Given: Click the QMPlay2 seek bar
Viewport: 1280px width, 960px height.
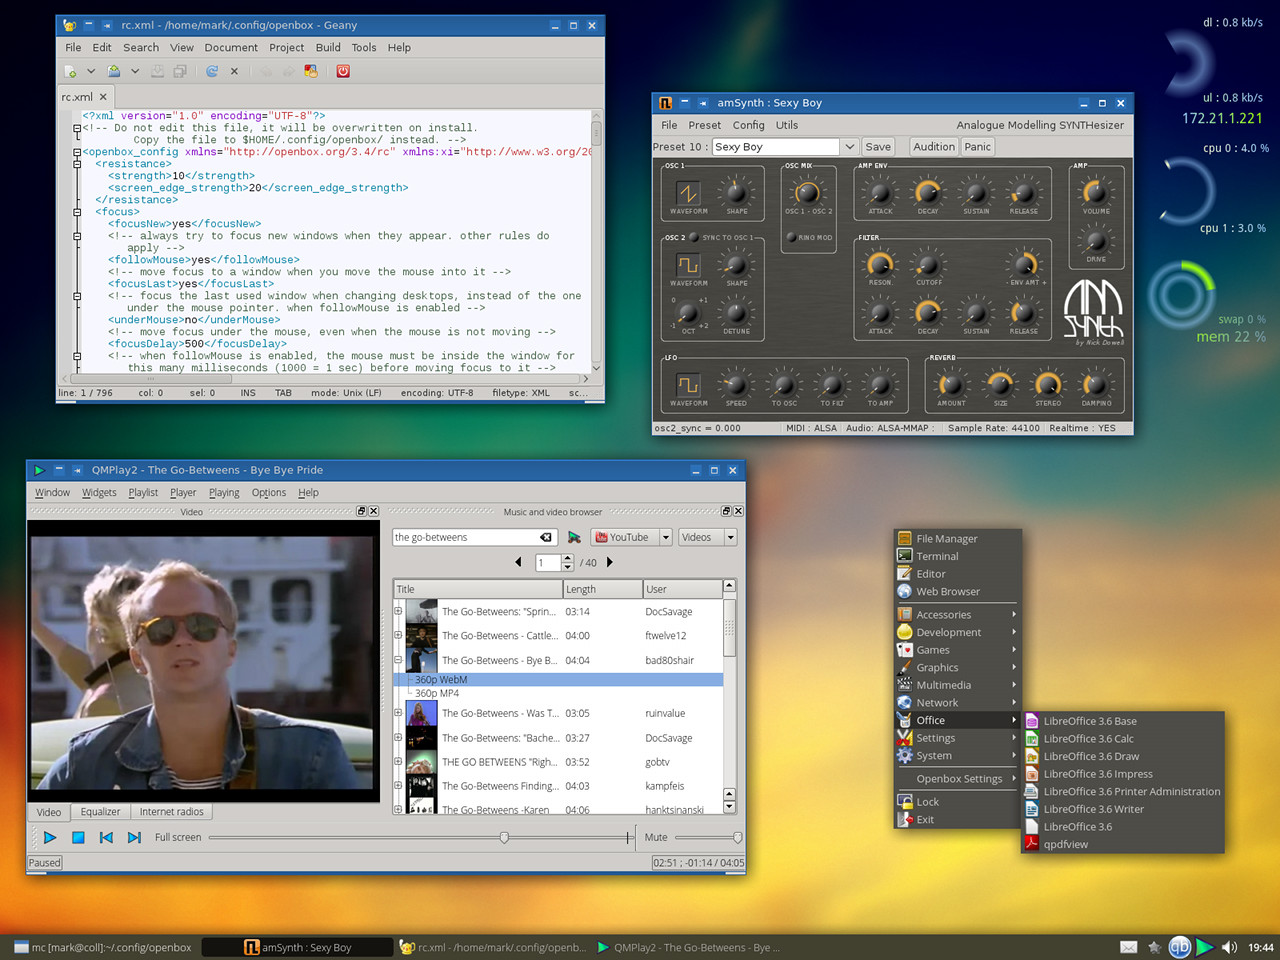Looking at the screenshot, I should (x=422, y=837).
